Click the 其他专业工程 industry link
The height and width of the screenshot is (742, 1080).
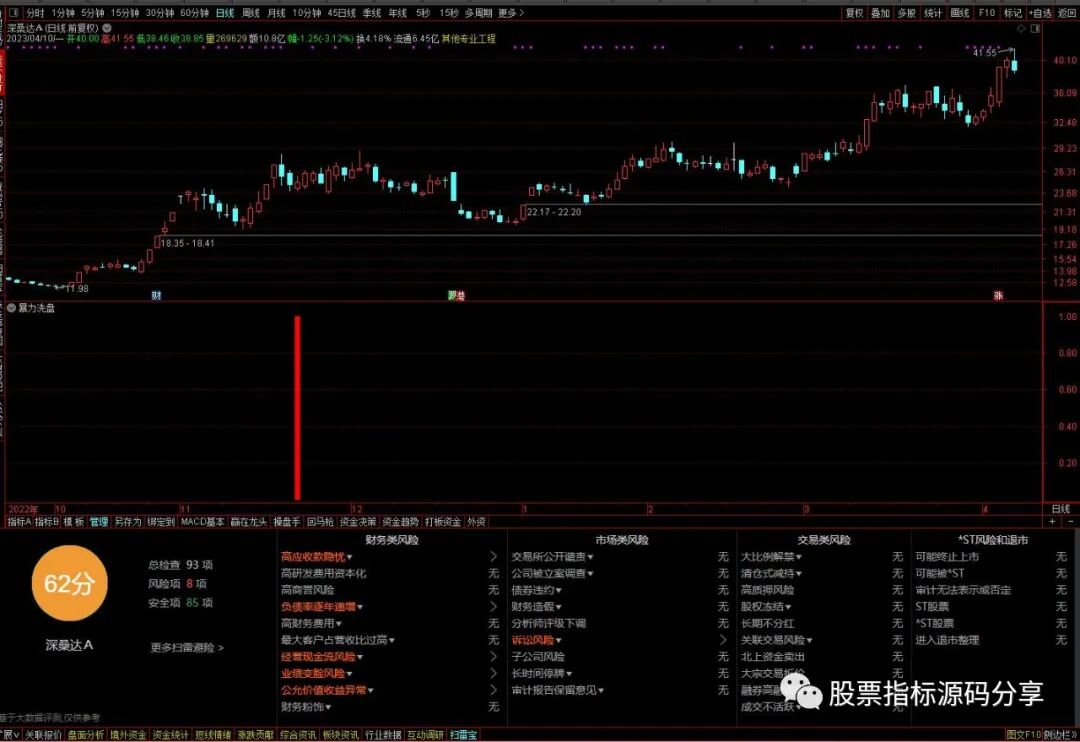tap(468, 39)
